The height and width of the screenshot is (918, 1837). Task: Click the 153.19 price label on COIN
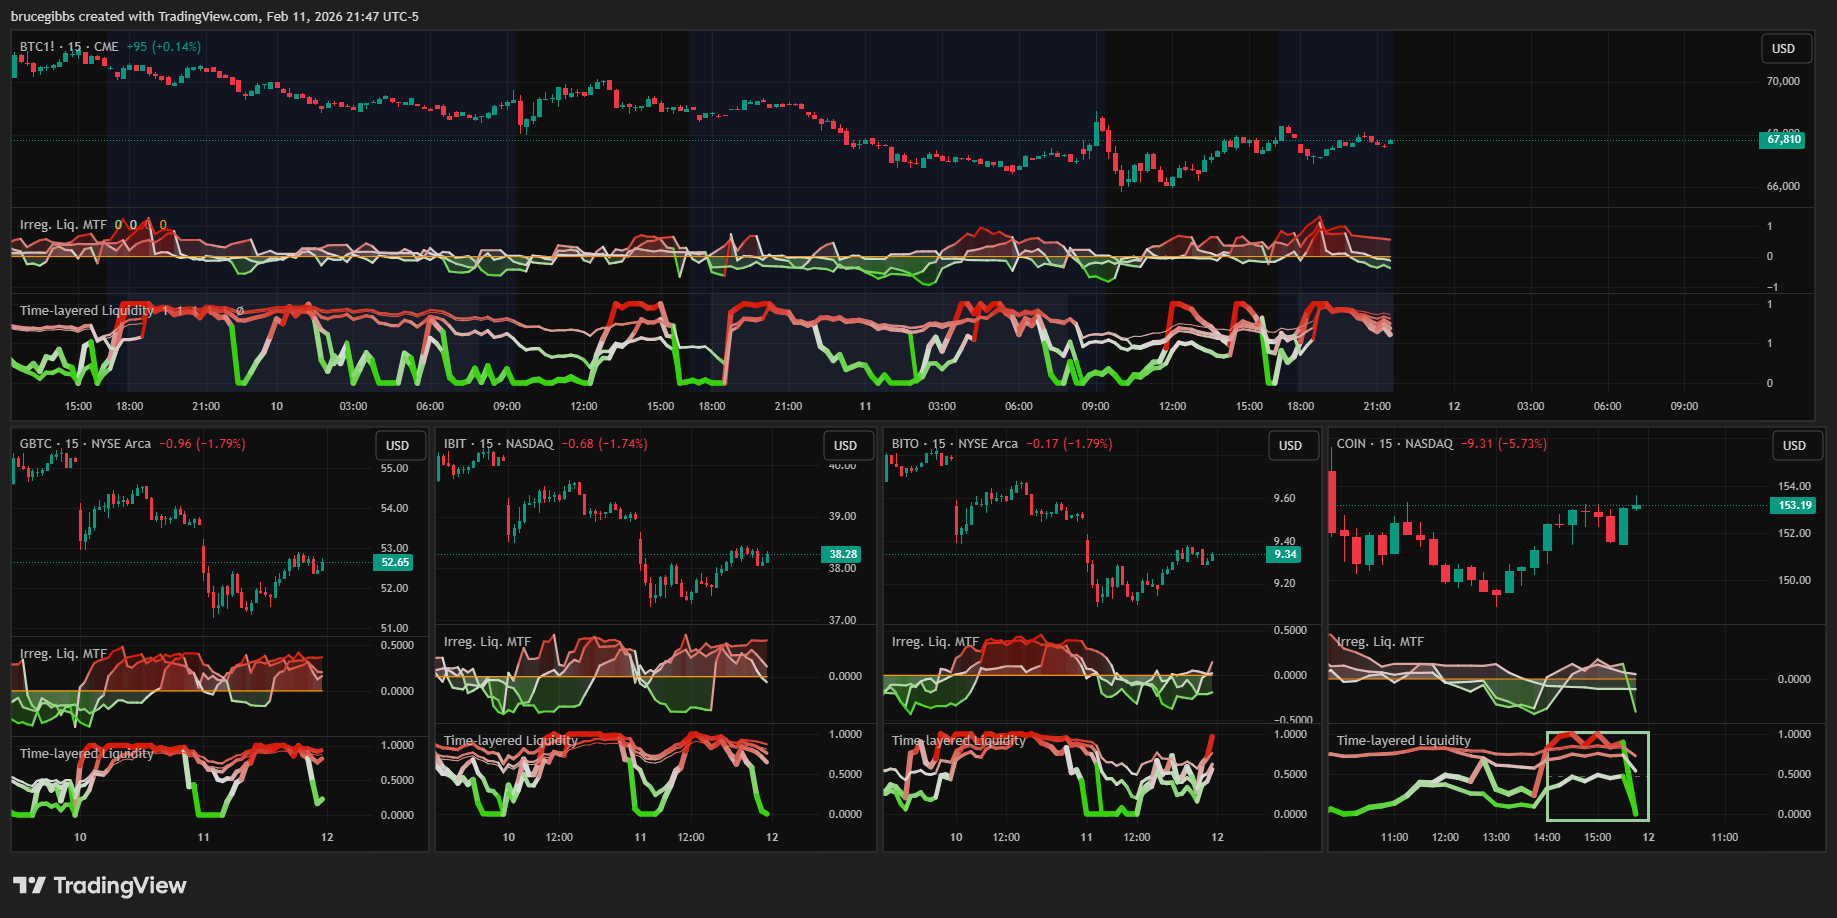pyautogui.click(x=1794, y=505)
